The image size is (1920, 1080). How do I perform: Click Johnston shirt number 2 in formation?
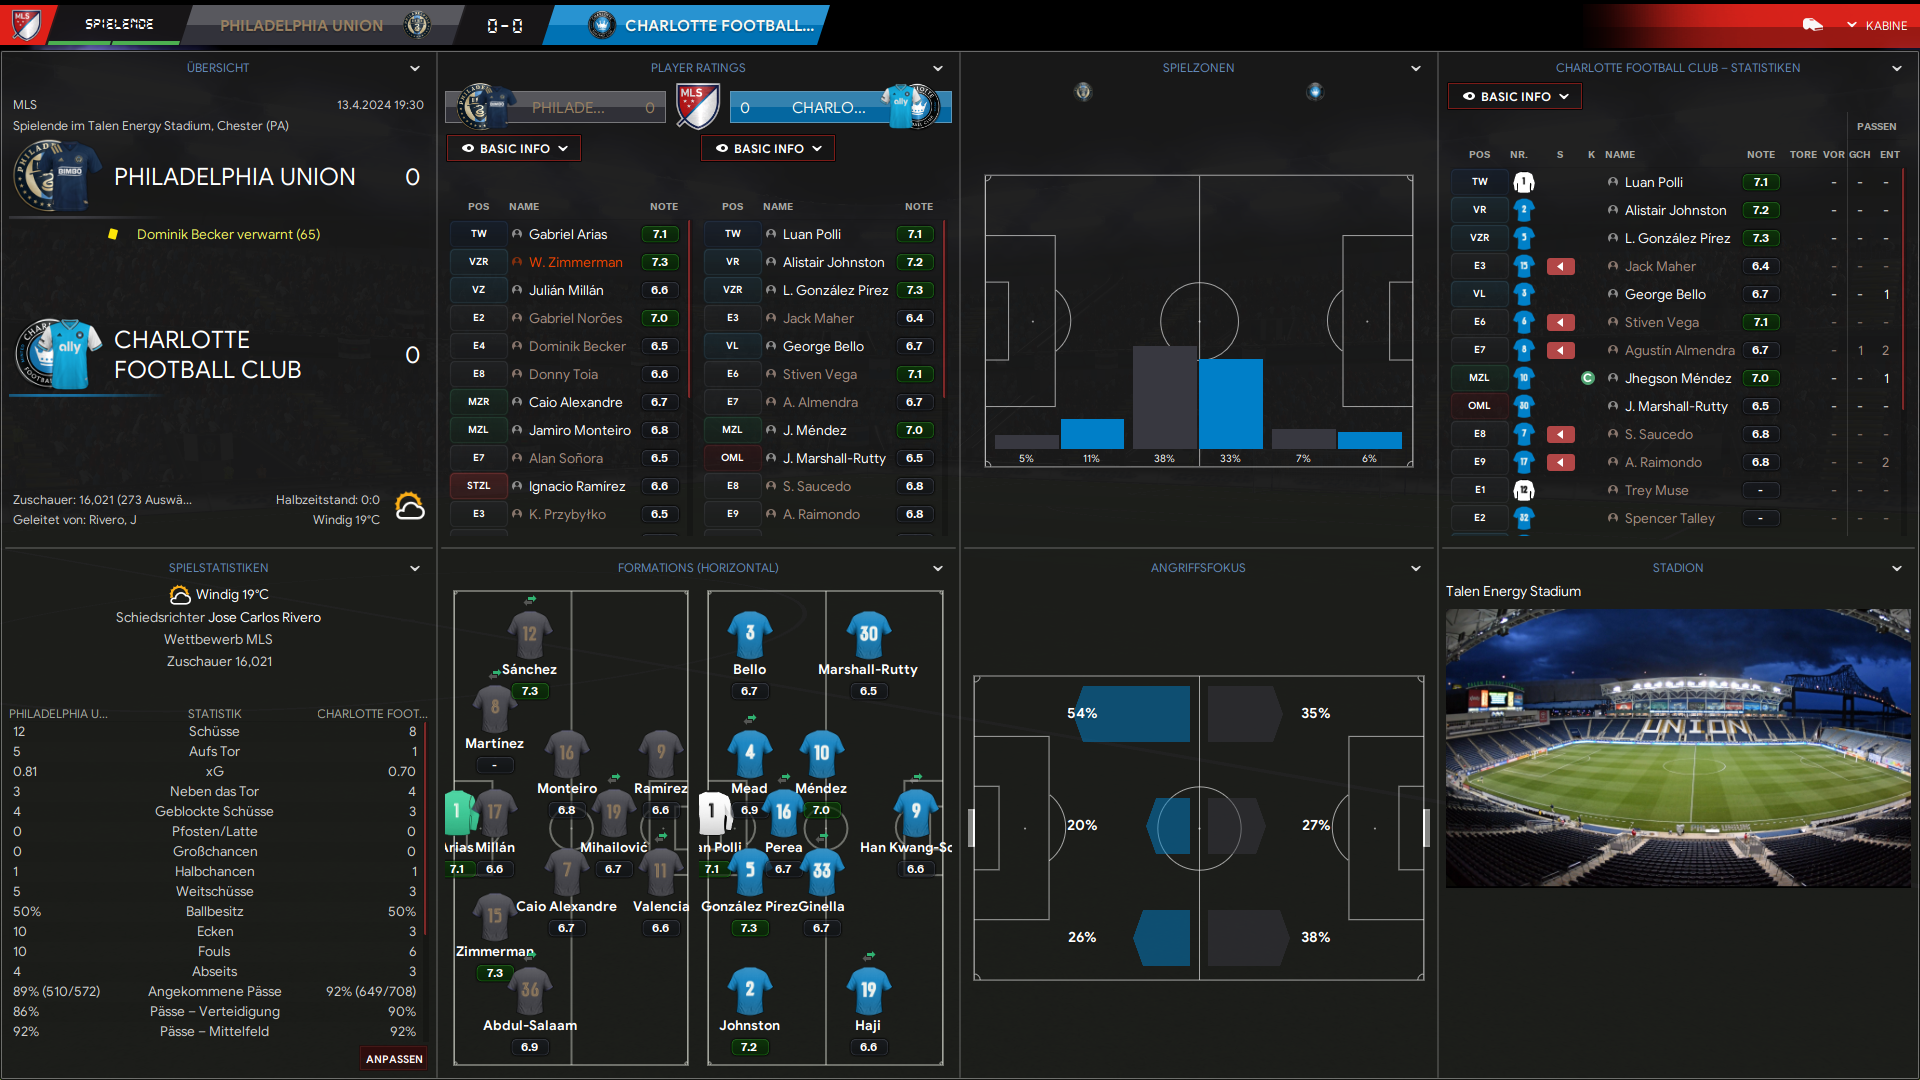click(x=750, y=990)
